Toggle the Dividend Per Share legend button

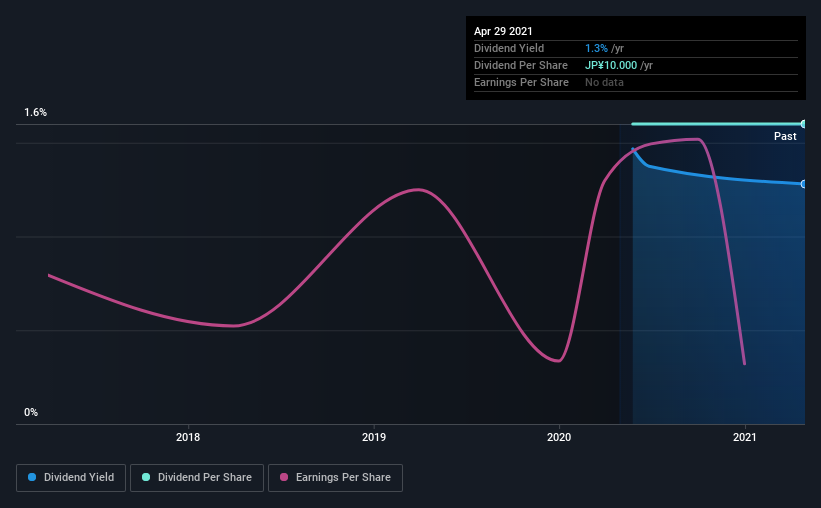point(197,478)
